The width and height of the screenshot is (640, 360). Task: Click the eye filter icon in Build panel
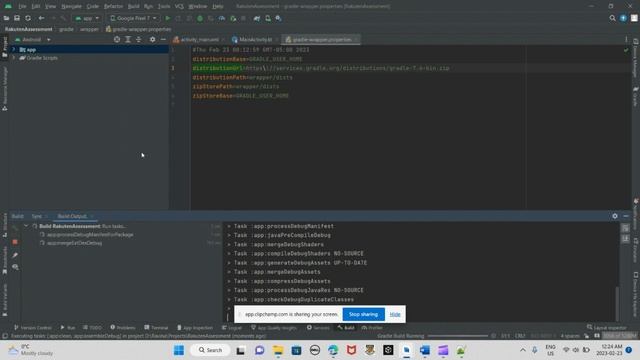point(15,267)
